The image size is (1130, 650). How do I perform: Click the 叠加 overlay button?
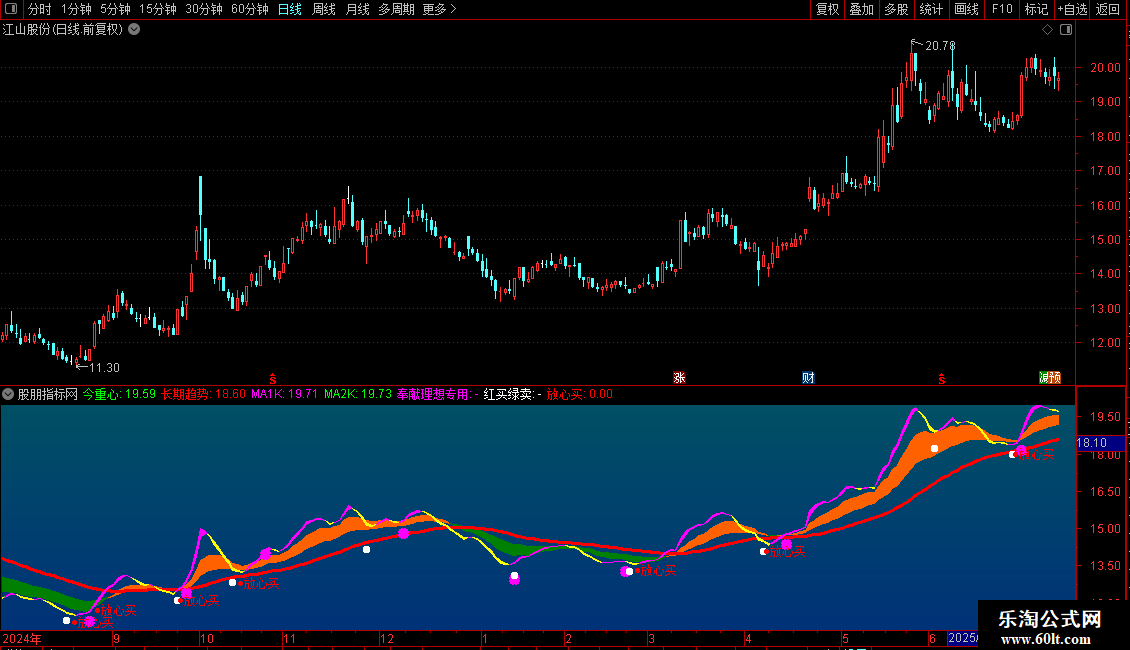pos(862,9)
